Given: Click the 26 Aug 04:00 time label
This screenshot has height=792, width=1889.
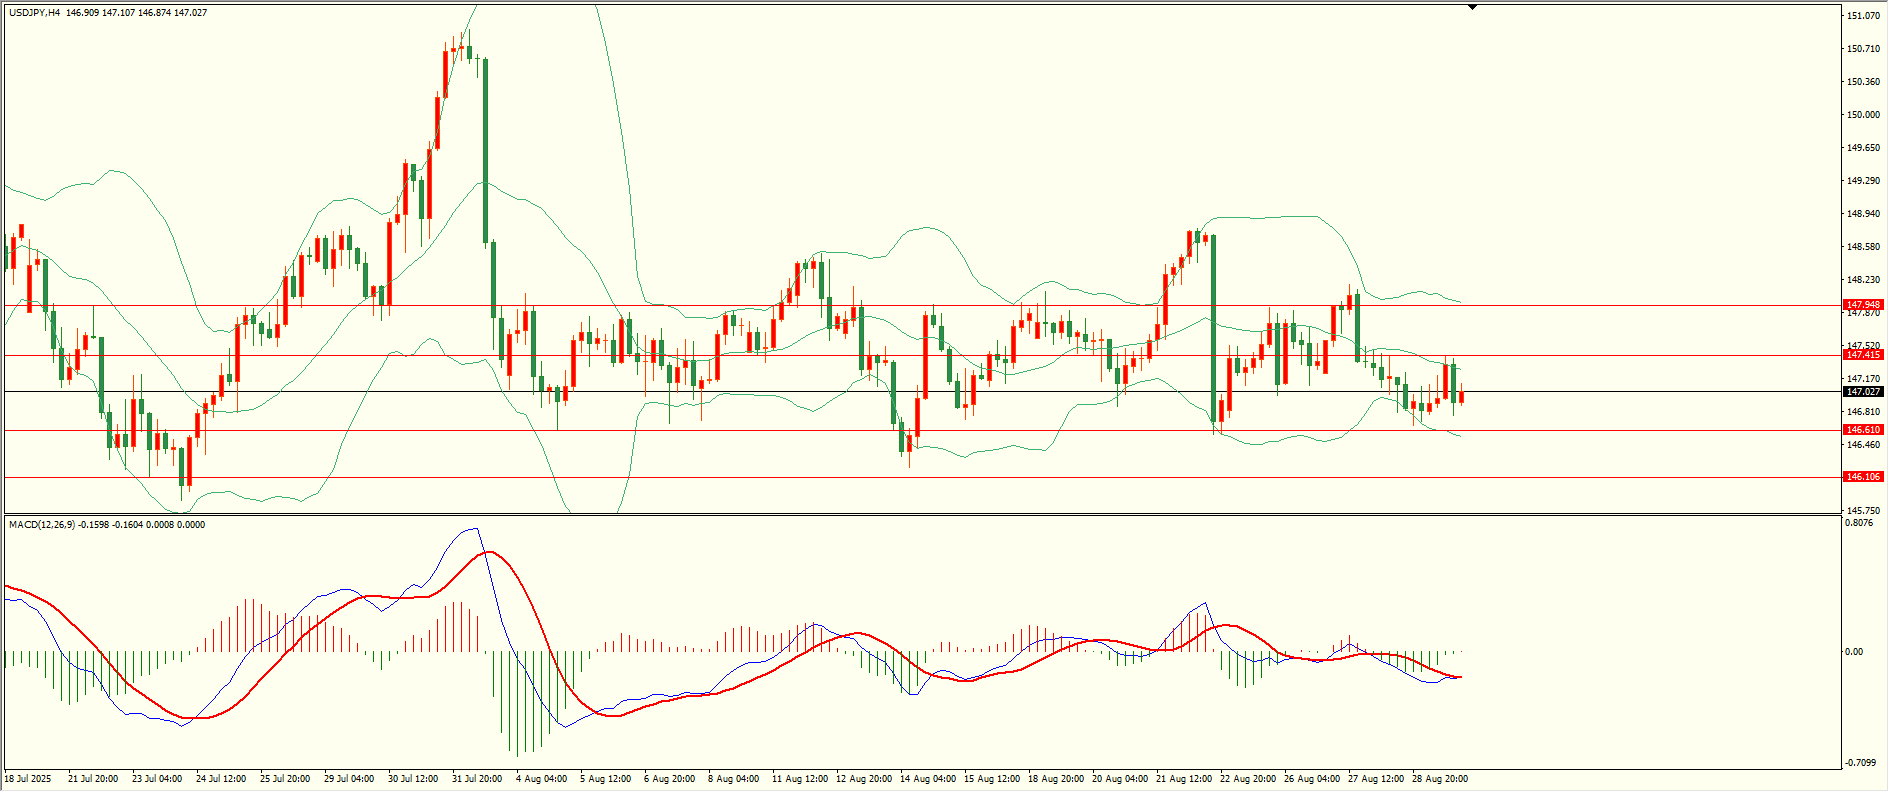Looking at the screenshot, I should [1312, 779].
